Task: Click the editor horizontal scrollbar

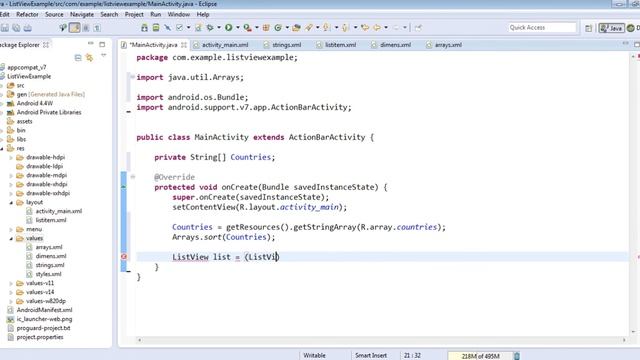Action: tap(381, 340)
